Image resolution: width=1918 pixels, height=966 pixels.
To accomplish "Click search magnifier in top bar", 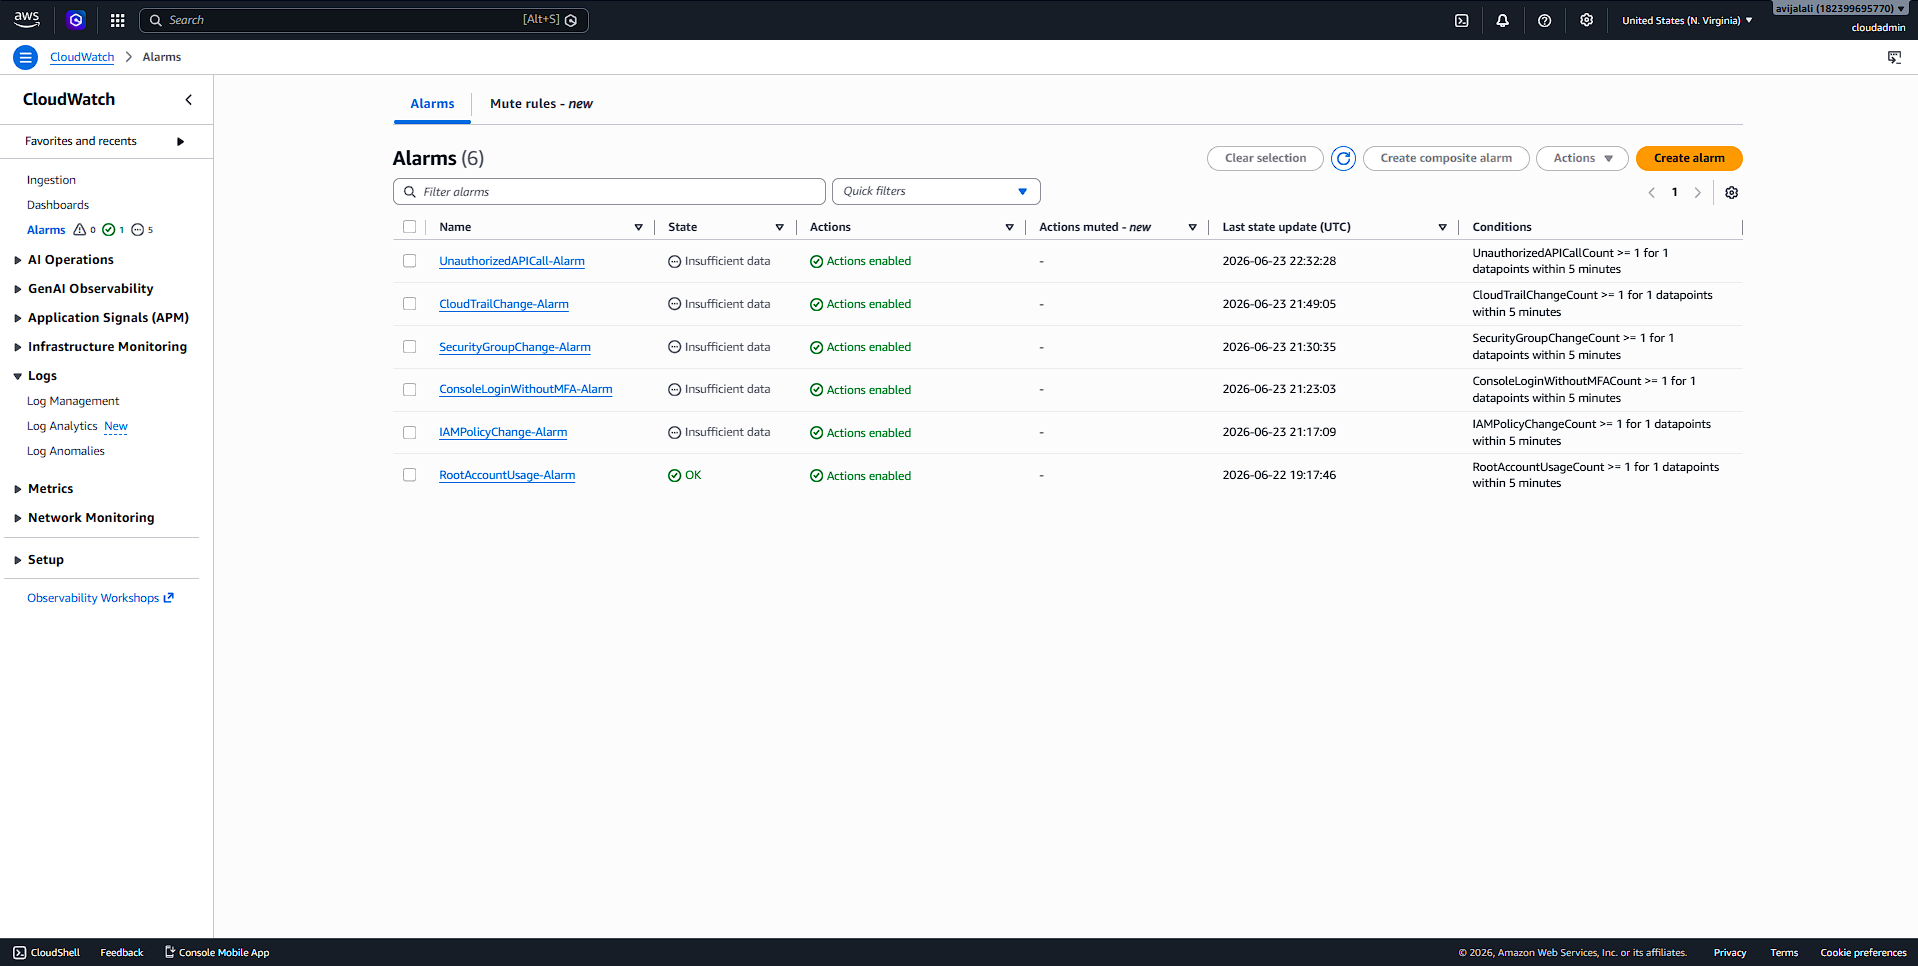I will pyautogui.click(x=156, y=20).
